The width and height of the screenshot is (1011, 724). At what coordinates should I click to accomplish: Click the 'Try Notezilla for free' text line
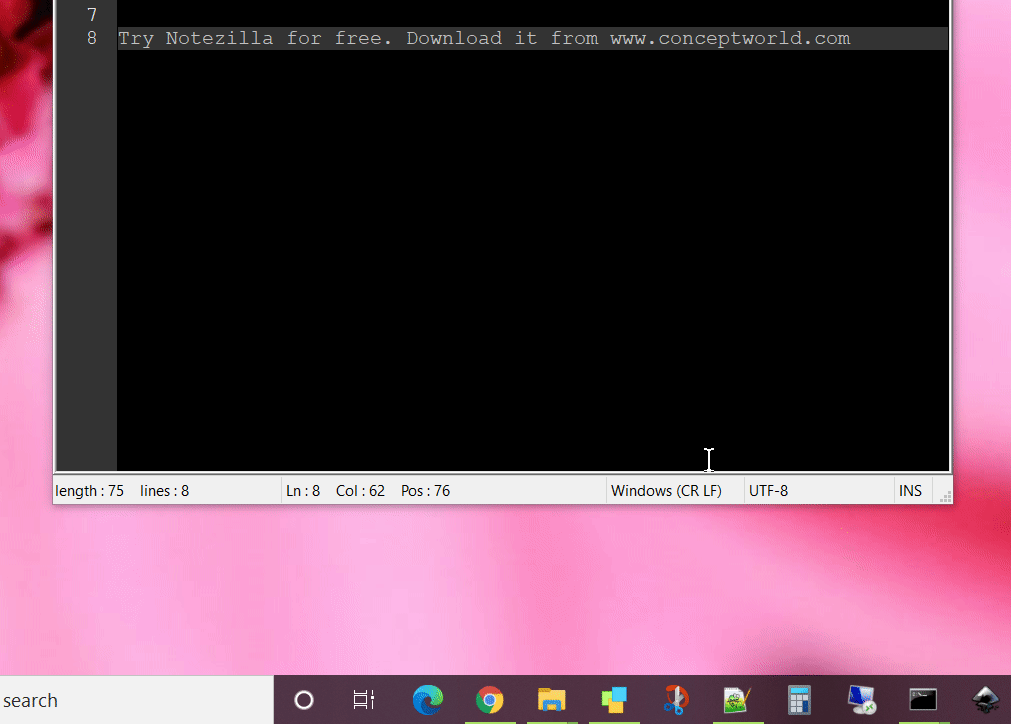[533, 38]
